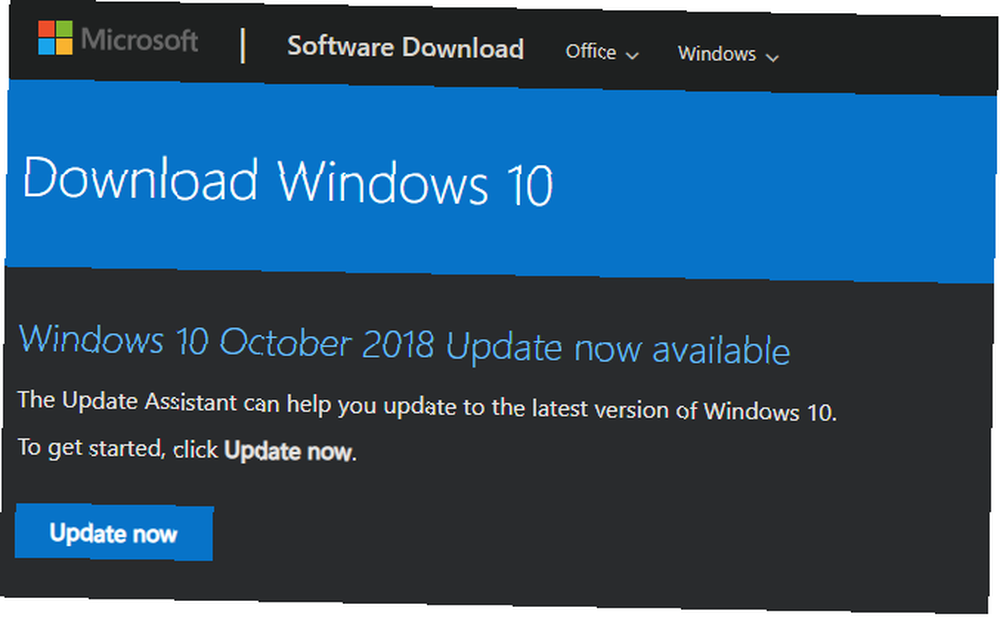Click the Microsoft four-color logo

coord(55,38)
